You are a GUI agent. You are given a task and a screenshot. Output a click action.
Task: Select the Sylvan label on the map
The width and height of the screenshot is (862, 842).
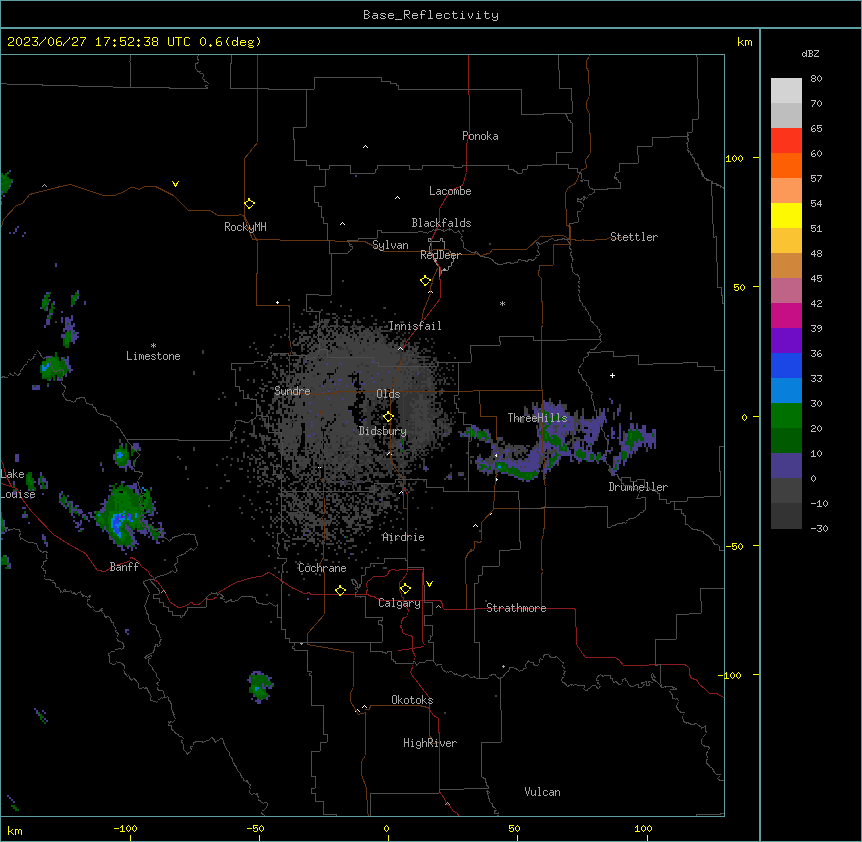[x=390, y=245]
